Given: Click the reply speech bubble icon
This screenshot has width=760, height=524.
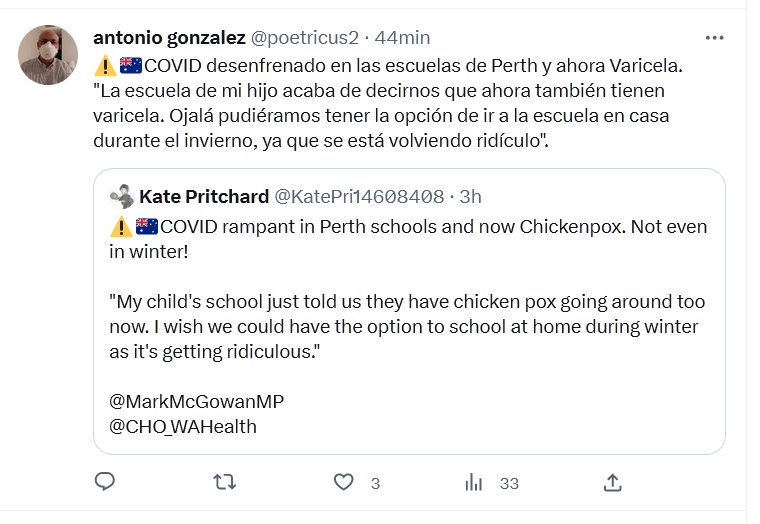Looking at the screenshot, I should [105, 482].
